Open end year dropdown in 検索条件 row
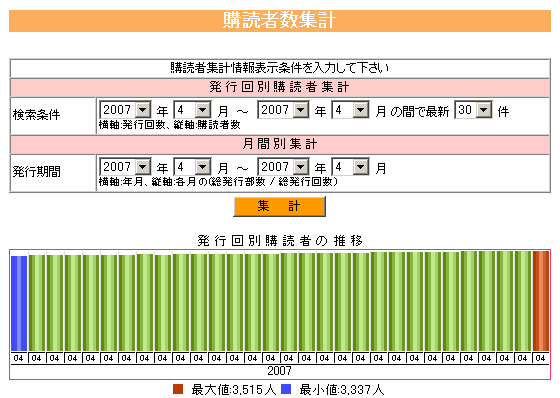The width and height of the screenshot is (560, 398). [x=284, y=110]
